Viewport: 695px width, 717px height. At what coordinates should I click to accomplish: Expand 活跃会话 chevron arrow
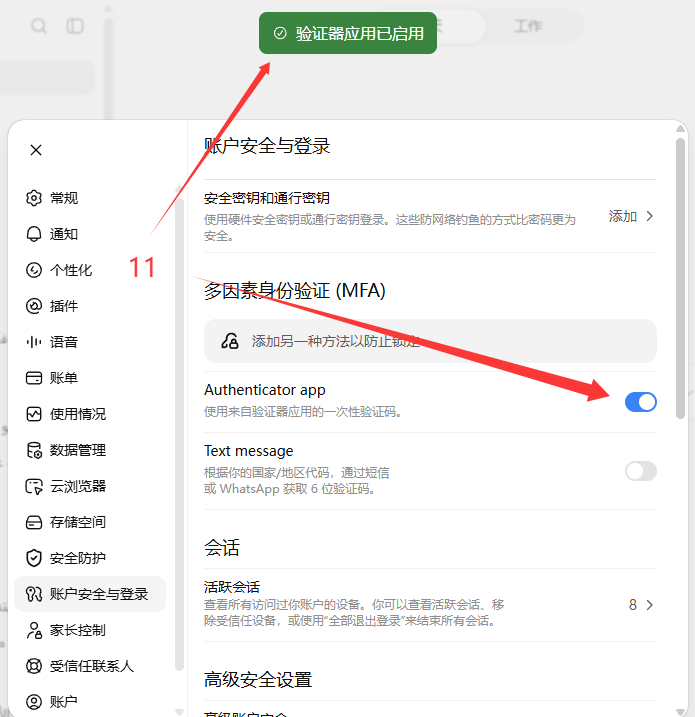click(649, 605)
